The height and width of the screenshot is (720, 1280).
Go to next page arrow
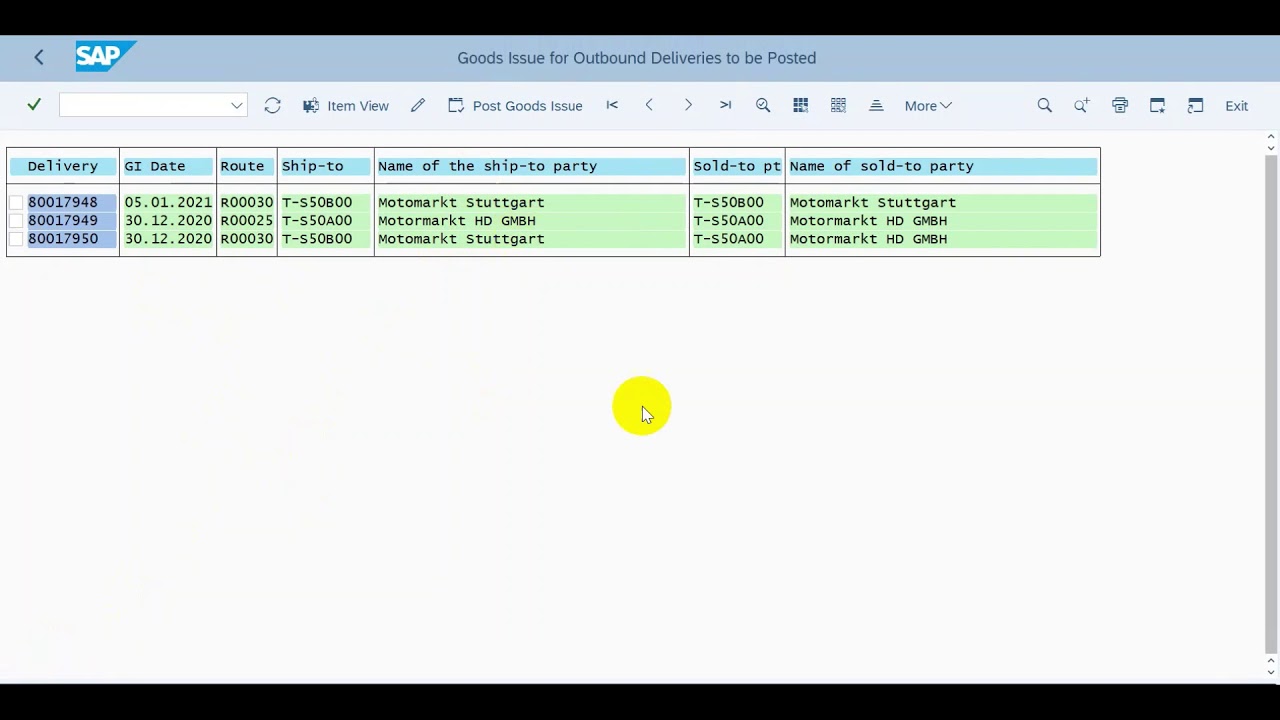688,105
